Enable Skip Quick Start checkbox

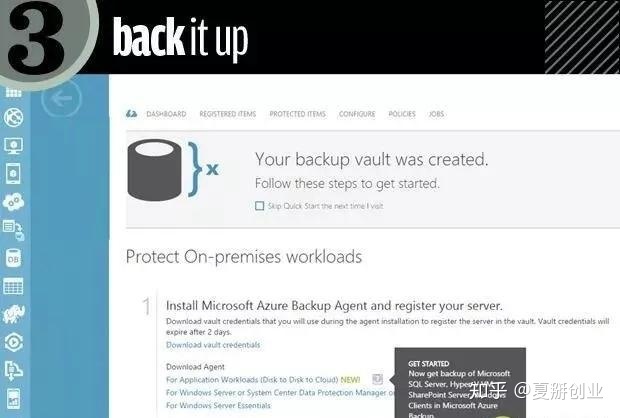(260, 205)
